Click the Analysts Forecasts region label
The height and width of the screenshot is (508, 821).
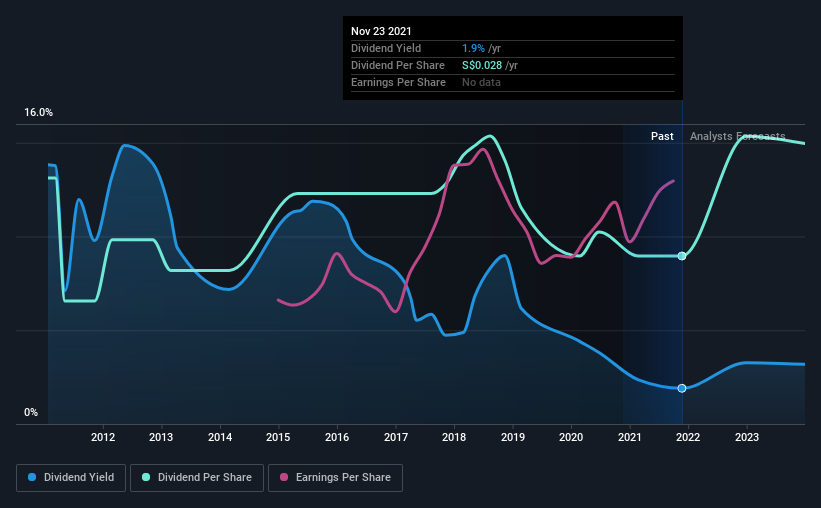737,136
